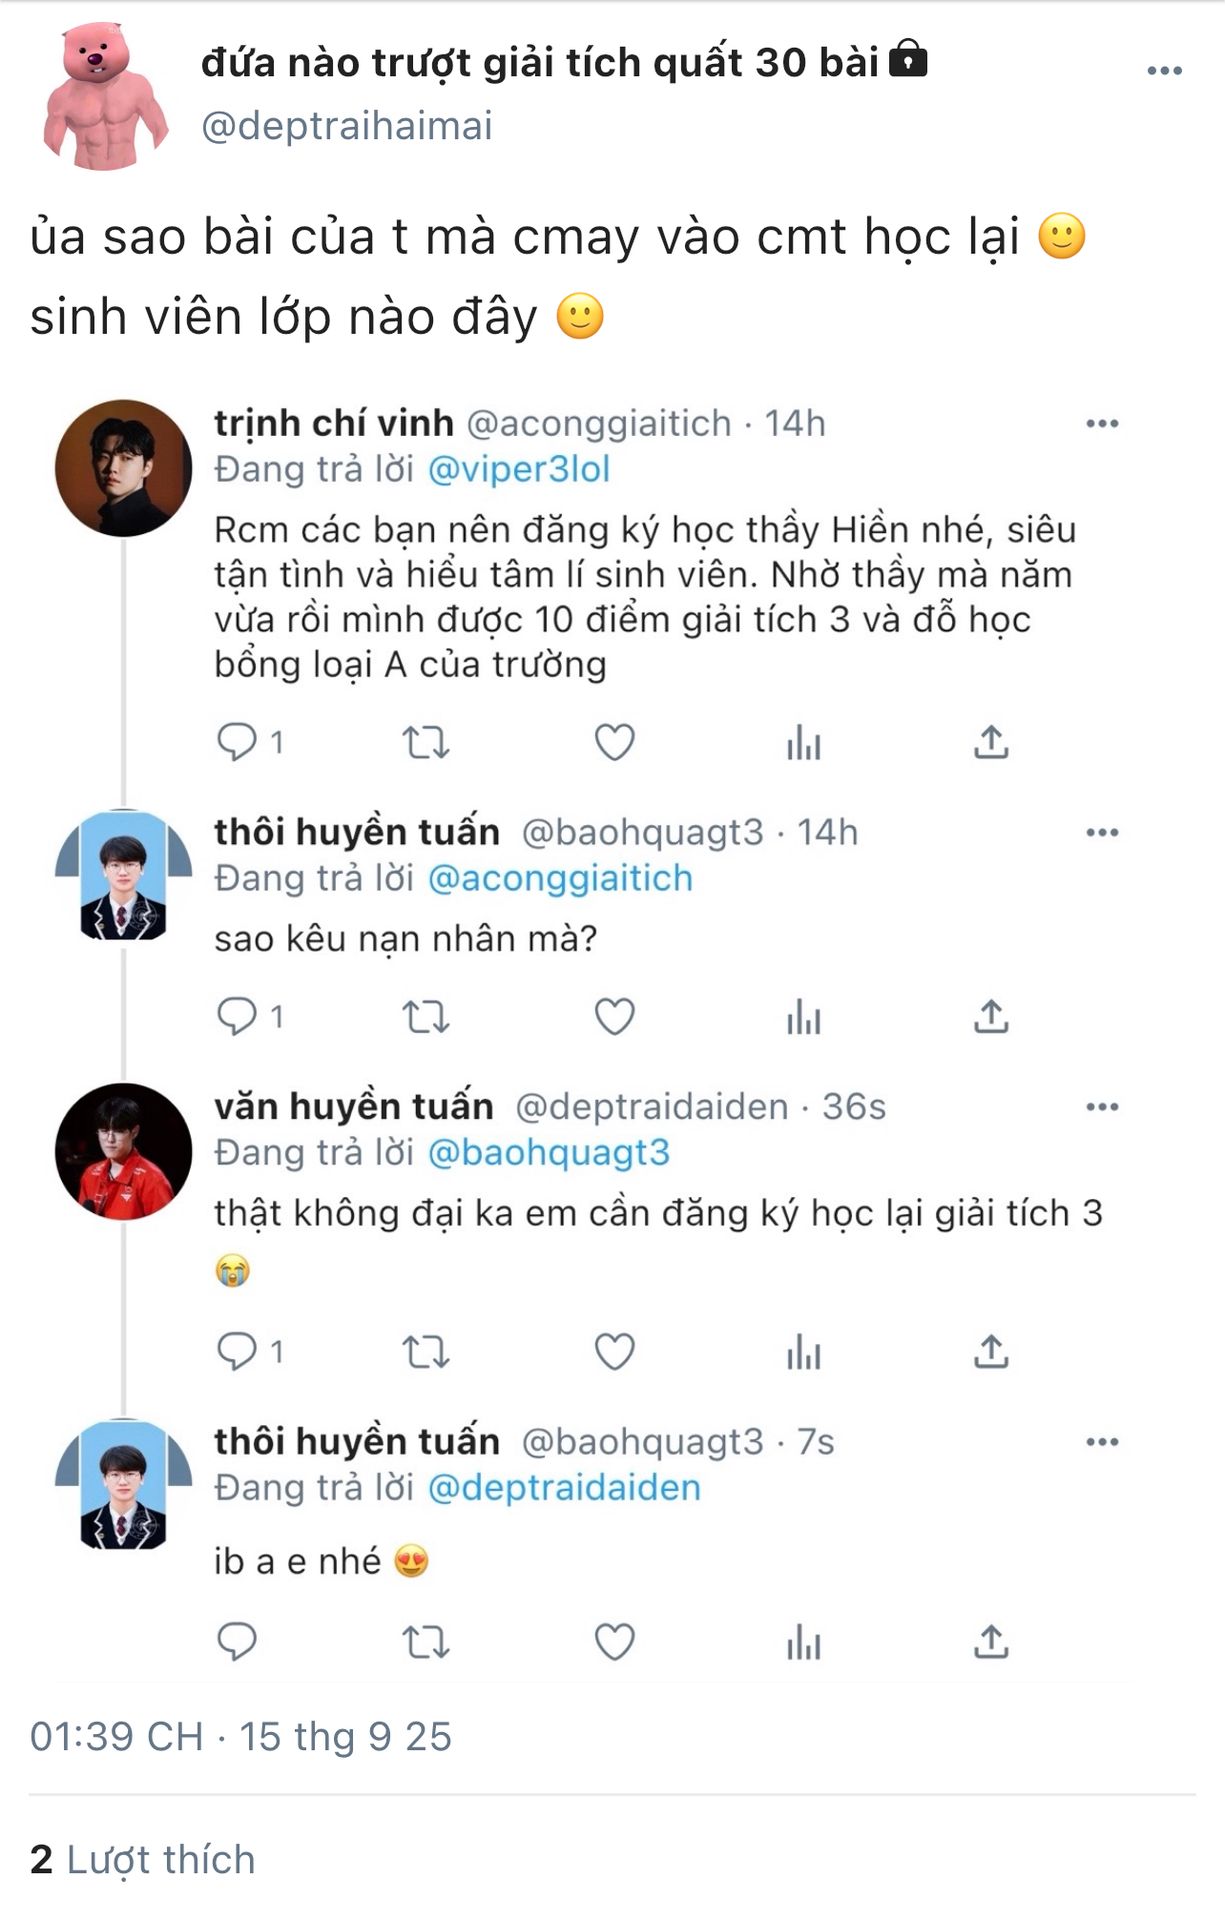View the 2 Lượt thích likes list
Viewport: 1225px width, 1920px height.
(143, 1860)
